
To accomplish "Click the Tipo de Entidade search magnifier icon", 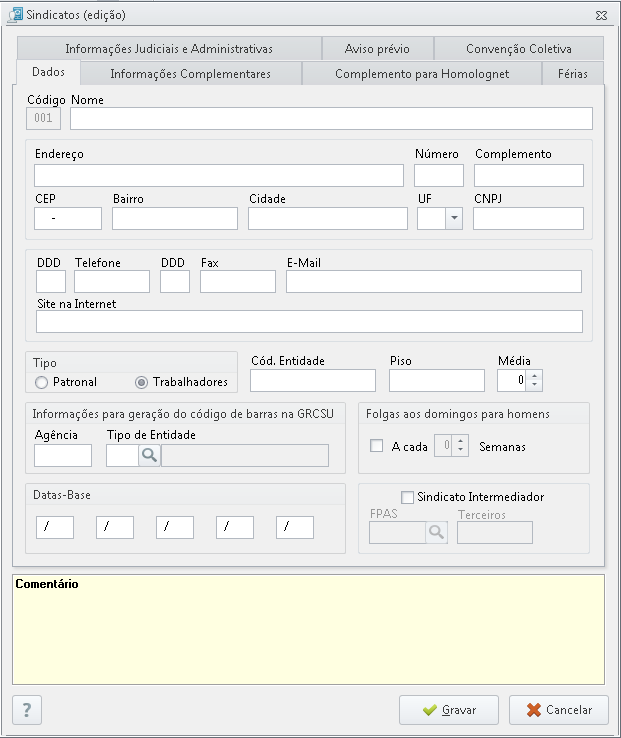I will point(149,455).
